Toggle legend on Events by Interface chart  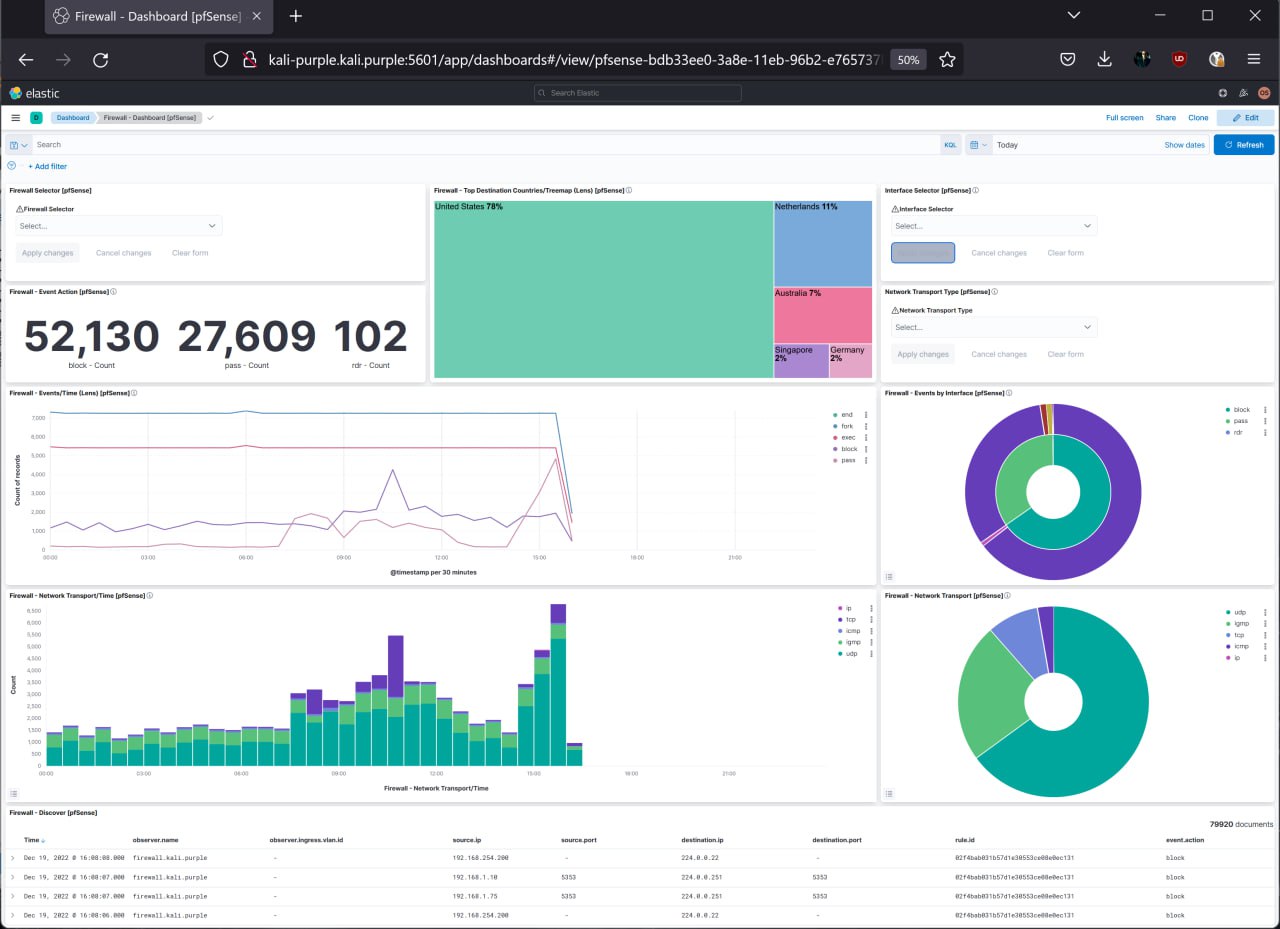click(889, 577)
